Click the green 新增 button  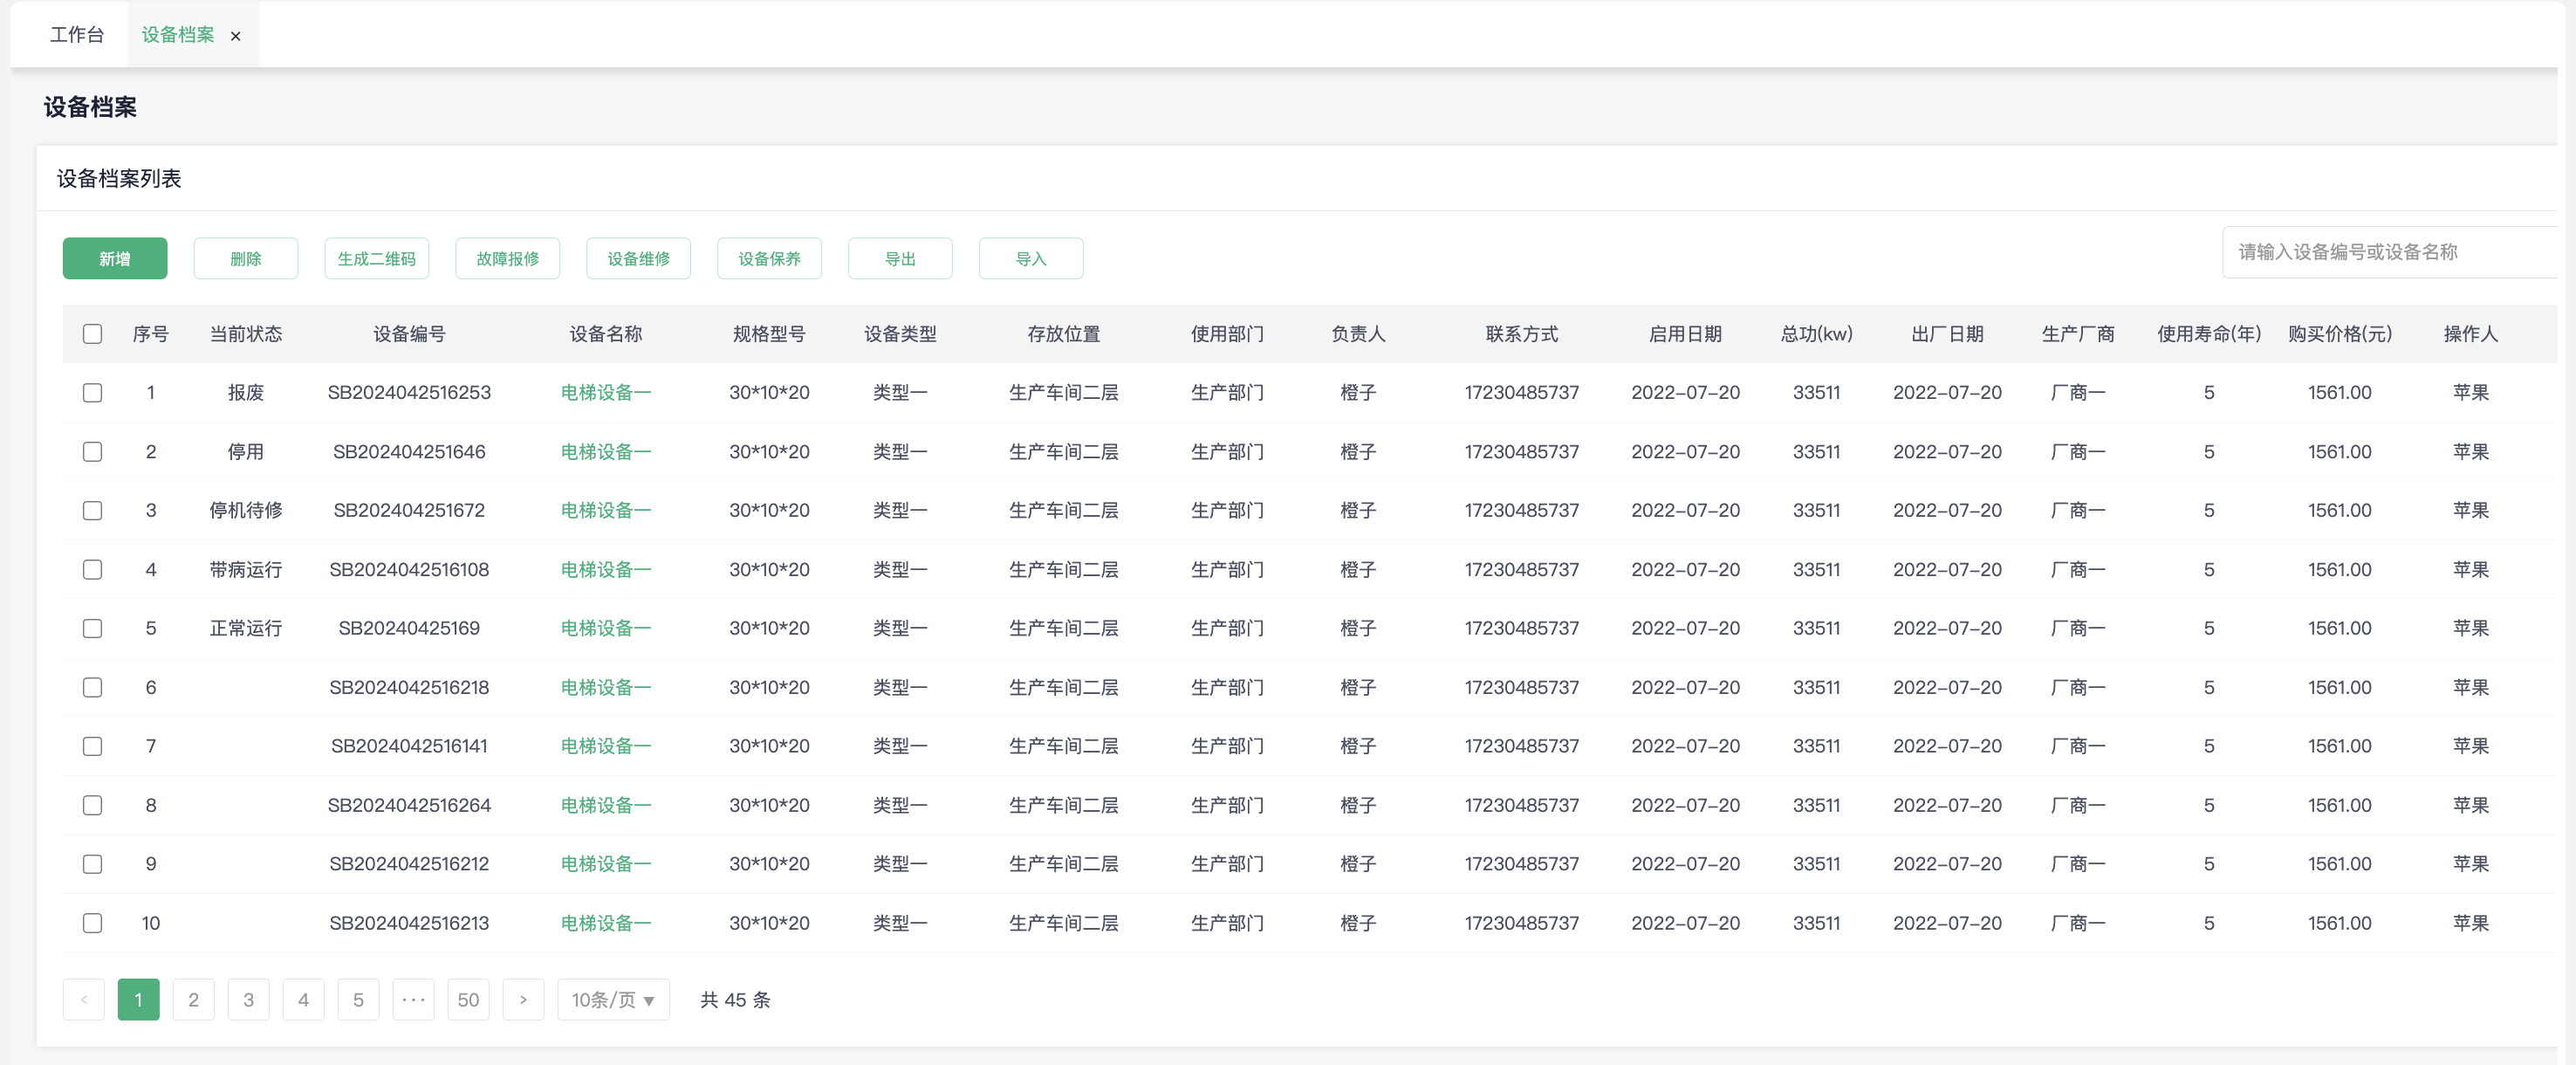point(115,259)
